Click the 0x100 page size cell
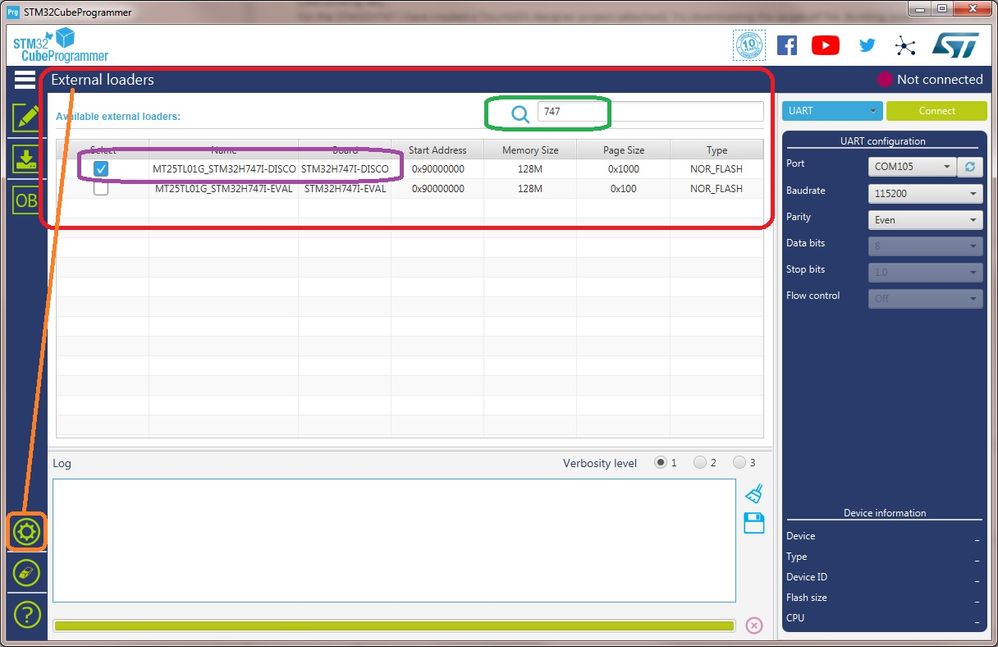Image resolution: width=998 pixels, height=647 pixels. click(624, 188)
